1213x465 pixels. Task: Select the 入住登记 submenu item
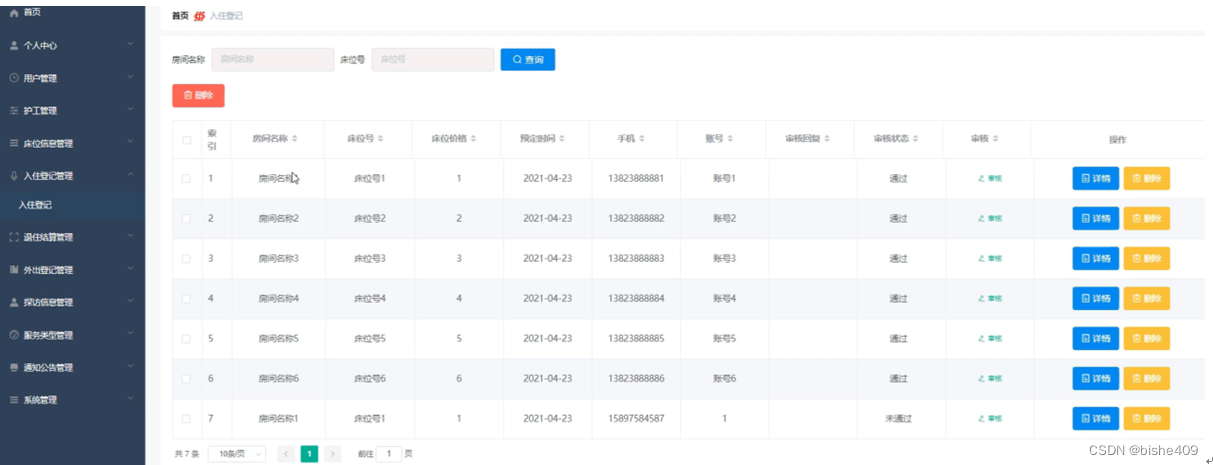click(x=72, y=205)
